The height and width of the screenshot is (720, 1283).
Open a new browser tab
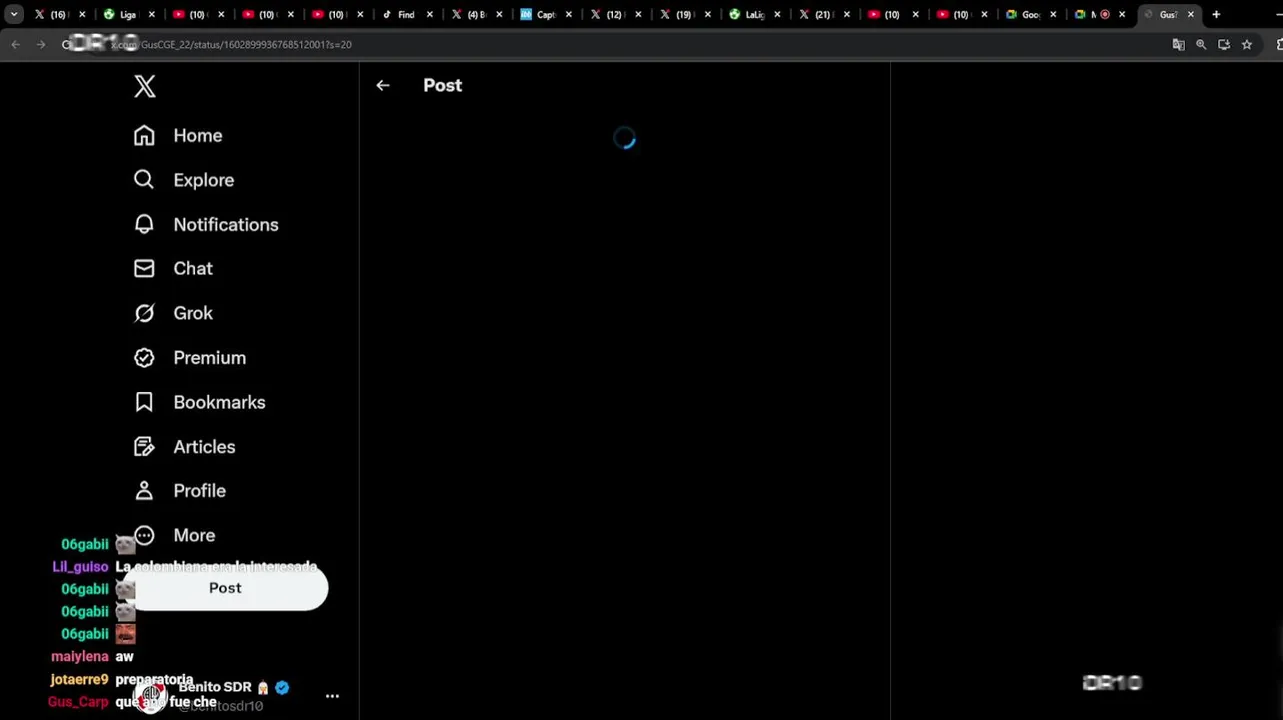[1216, 14]
